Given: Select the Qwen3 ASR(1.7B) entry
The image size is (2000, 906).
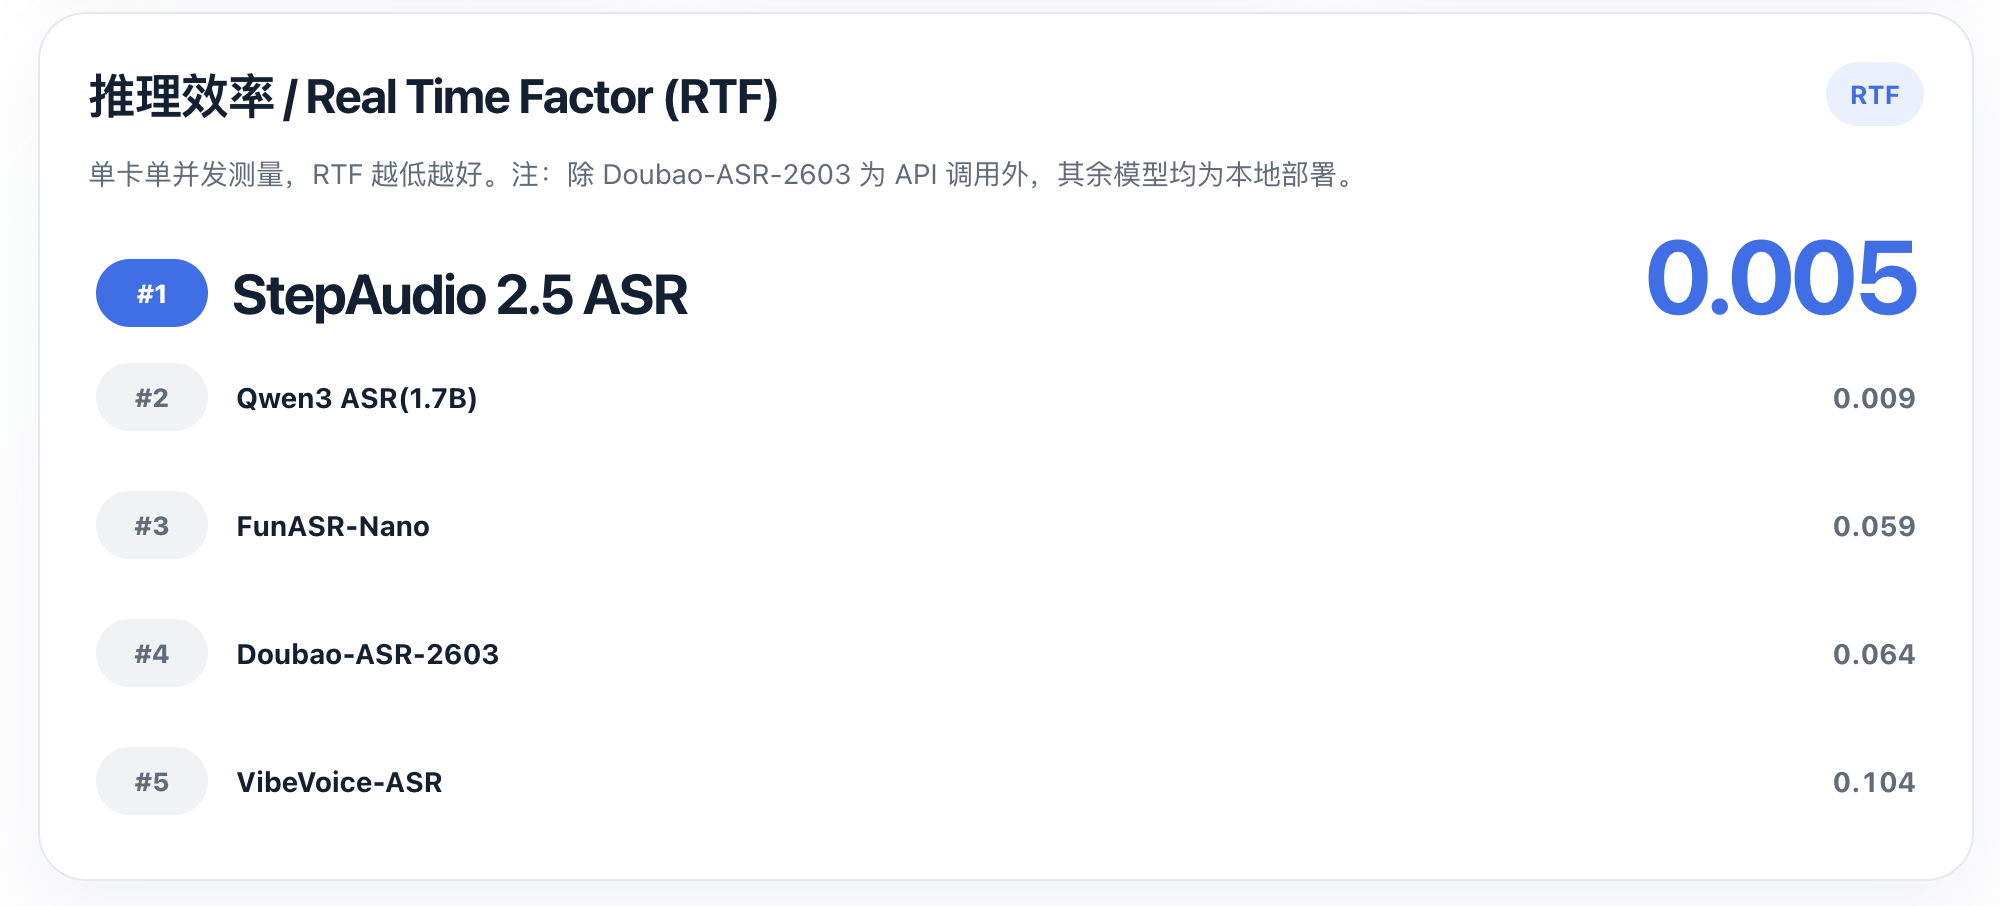Looking at the screenshot, I should click(356, 398).
